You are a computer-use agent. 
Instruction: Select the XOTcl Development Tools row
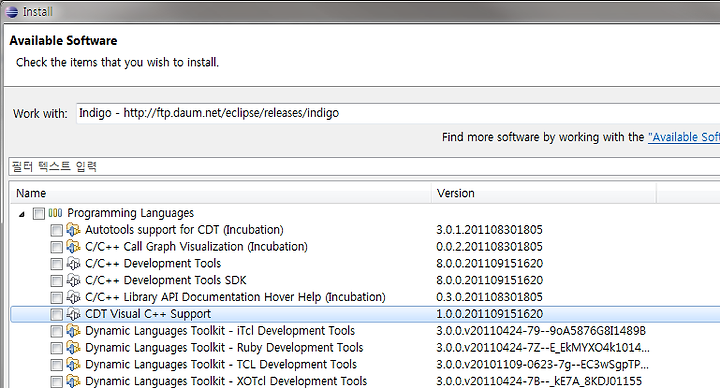coord(365,381)
